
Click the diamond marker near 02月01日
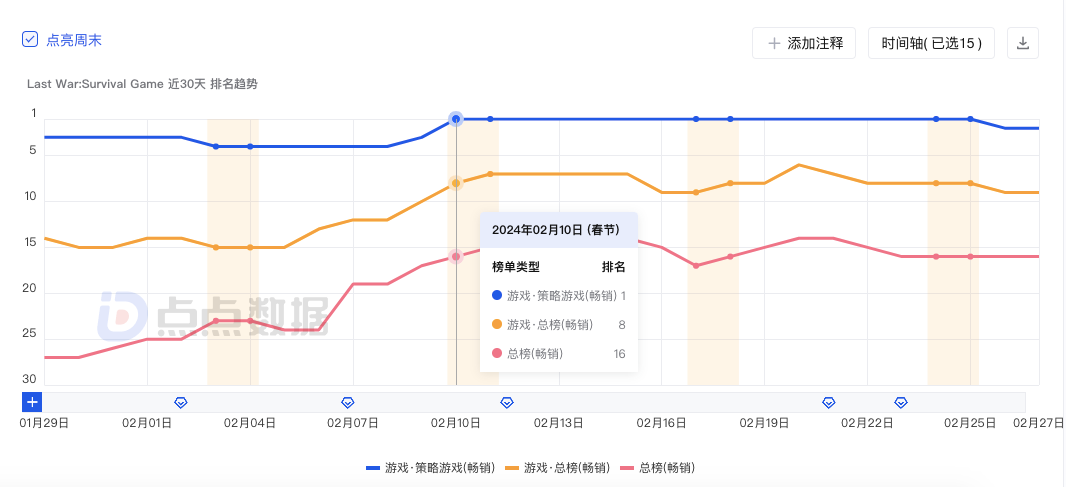(181, 402)
